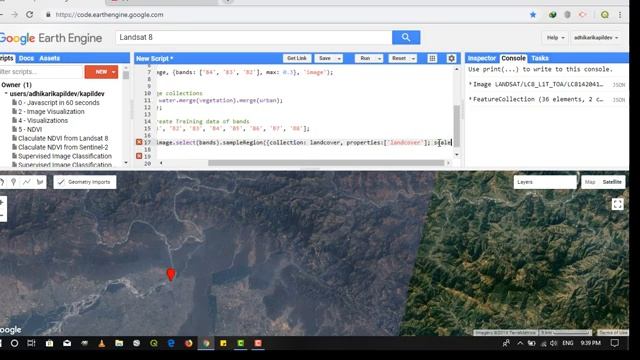Click the error marker on line 17
This screenshot has height=360, width=640.
[139, 142]
